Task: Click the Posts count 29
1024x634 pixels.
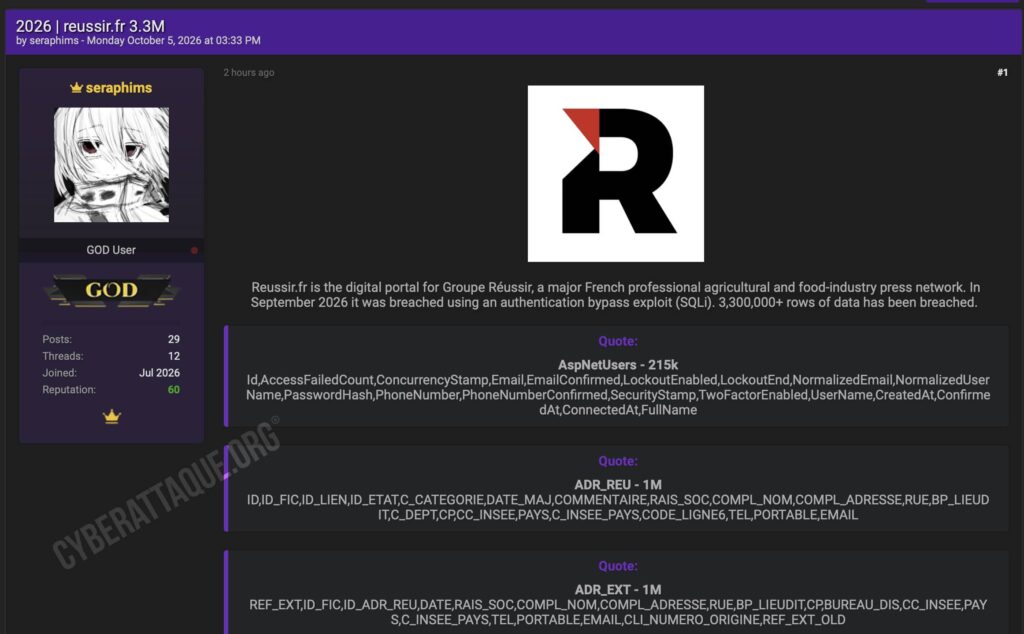Action: tap(174, 340)
